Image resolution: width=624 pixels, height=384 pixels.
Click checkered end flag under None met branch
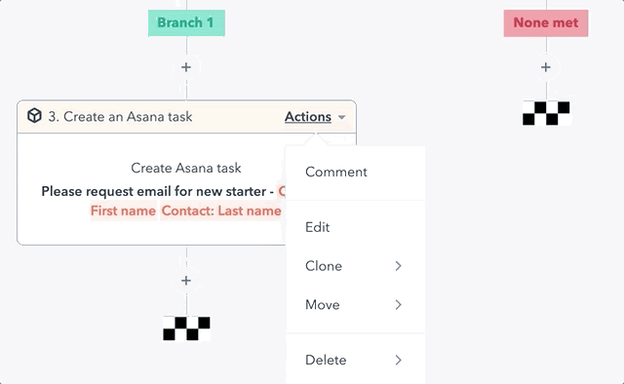tap(546, 113)
